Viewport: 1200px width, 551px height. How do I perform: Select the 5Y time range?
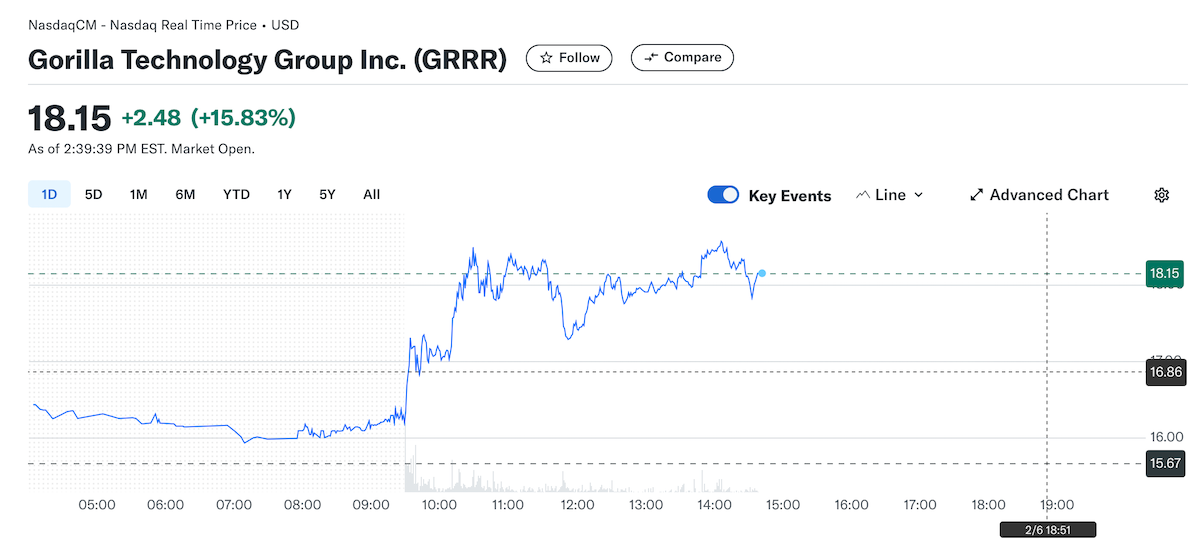coord(327,194)
